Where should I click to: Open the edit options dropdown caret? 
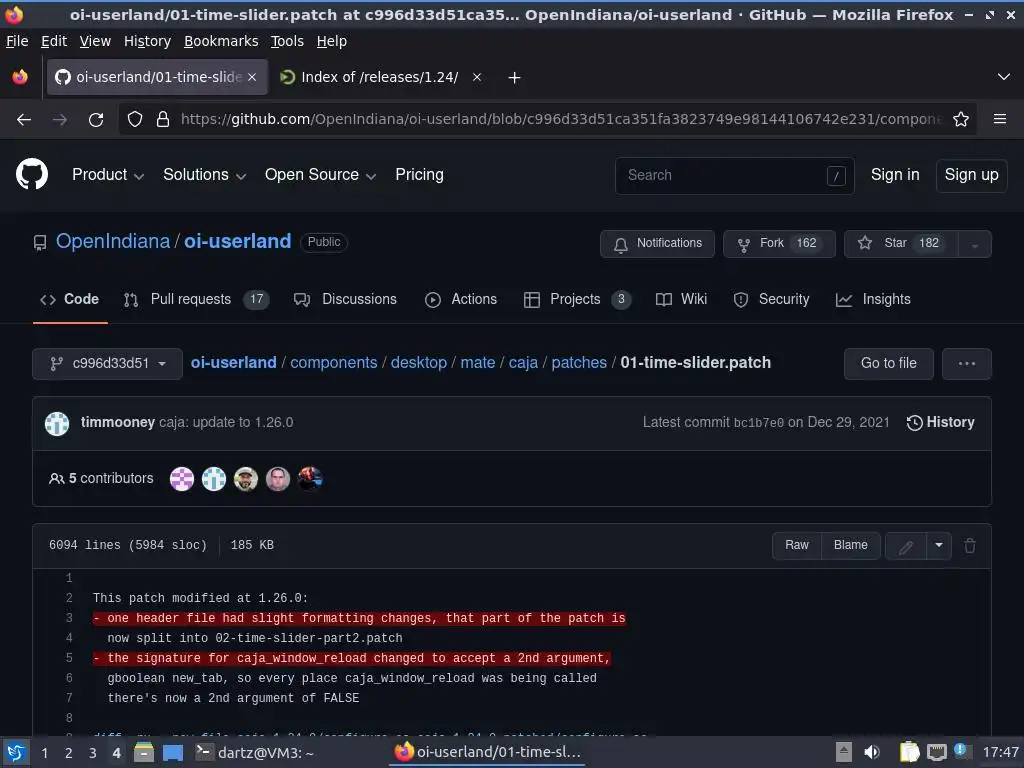(x=938, y=545)
